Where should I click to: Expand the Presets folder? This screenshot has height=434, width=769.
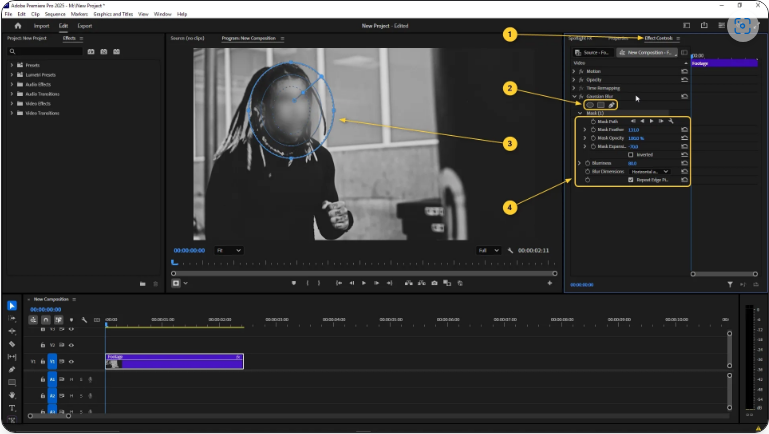(x=11, y=65)
